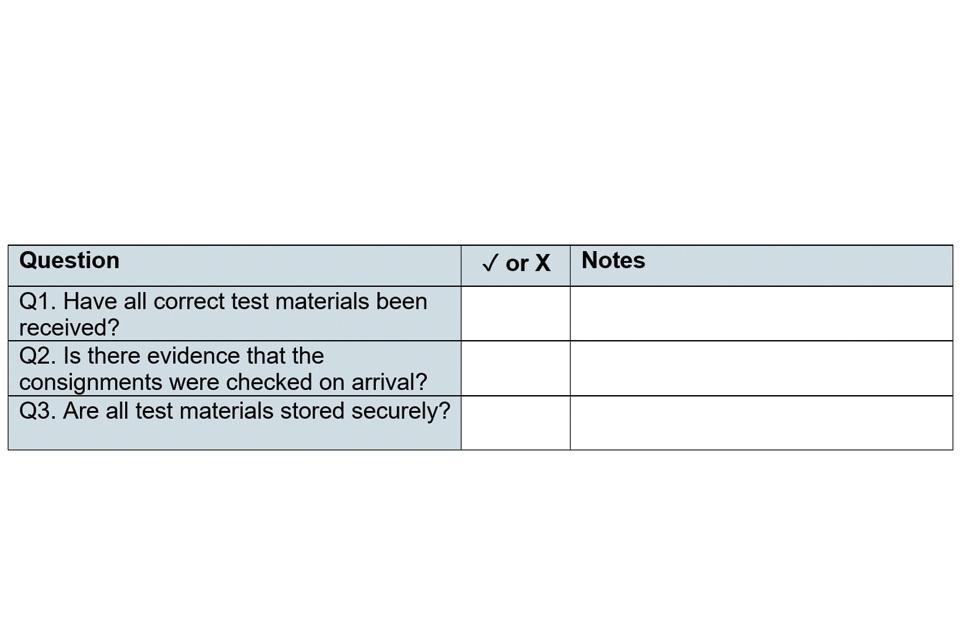Mark the tick cell for Q3

click(x=515, y=423)
